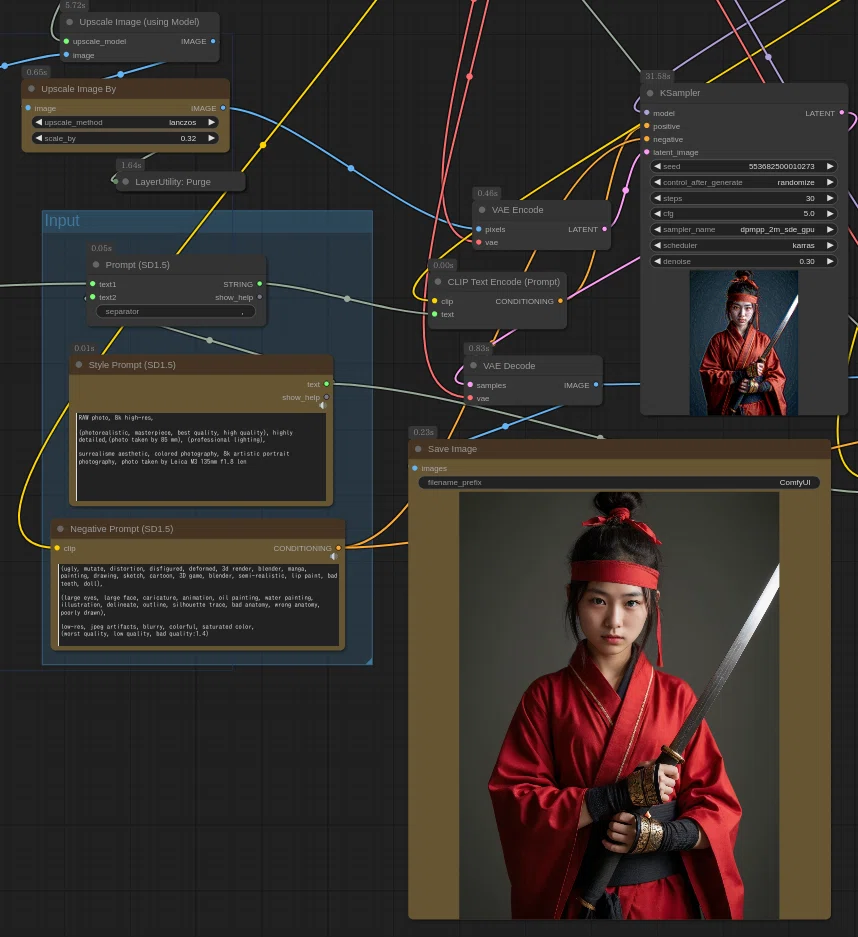
Task: Collapse the CLIP Text Encode (Prompt) node
Action: 438,282
